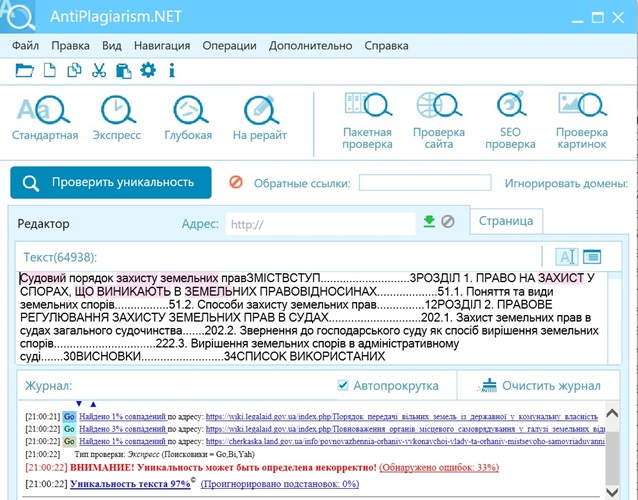Open the Уникальность текста 97% link

tap(130, 484)
